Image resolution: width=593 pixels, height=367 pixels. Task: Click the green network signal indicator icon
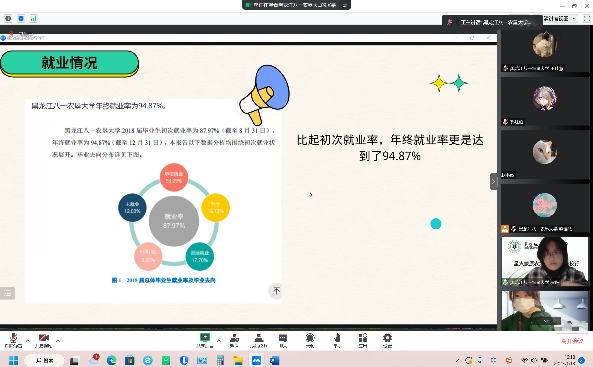pos(34,18)
